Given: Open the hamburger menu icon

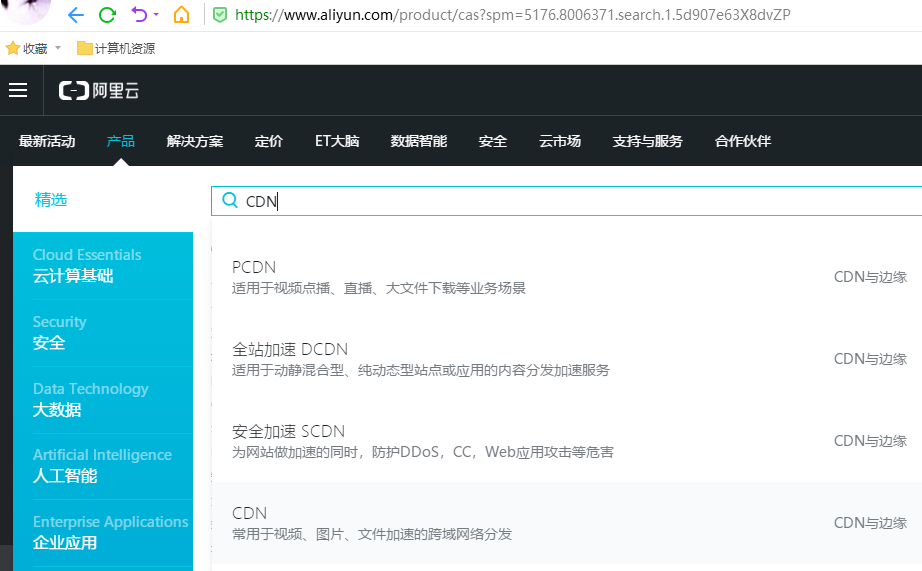Looking at the screenshot, I should [18, 91].
